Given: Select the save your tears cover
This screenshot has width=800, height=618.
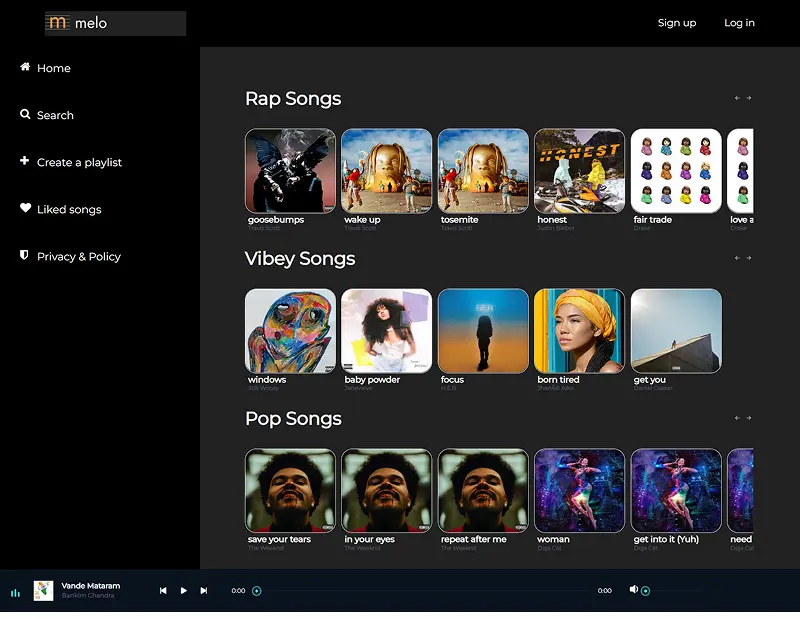Looking at the screenshot, I should coord(290,490).
